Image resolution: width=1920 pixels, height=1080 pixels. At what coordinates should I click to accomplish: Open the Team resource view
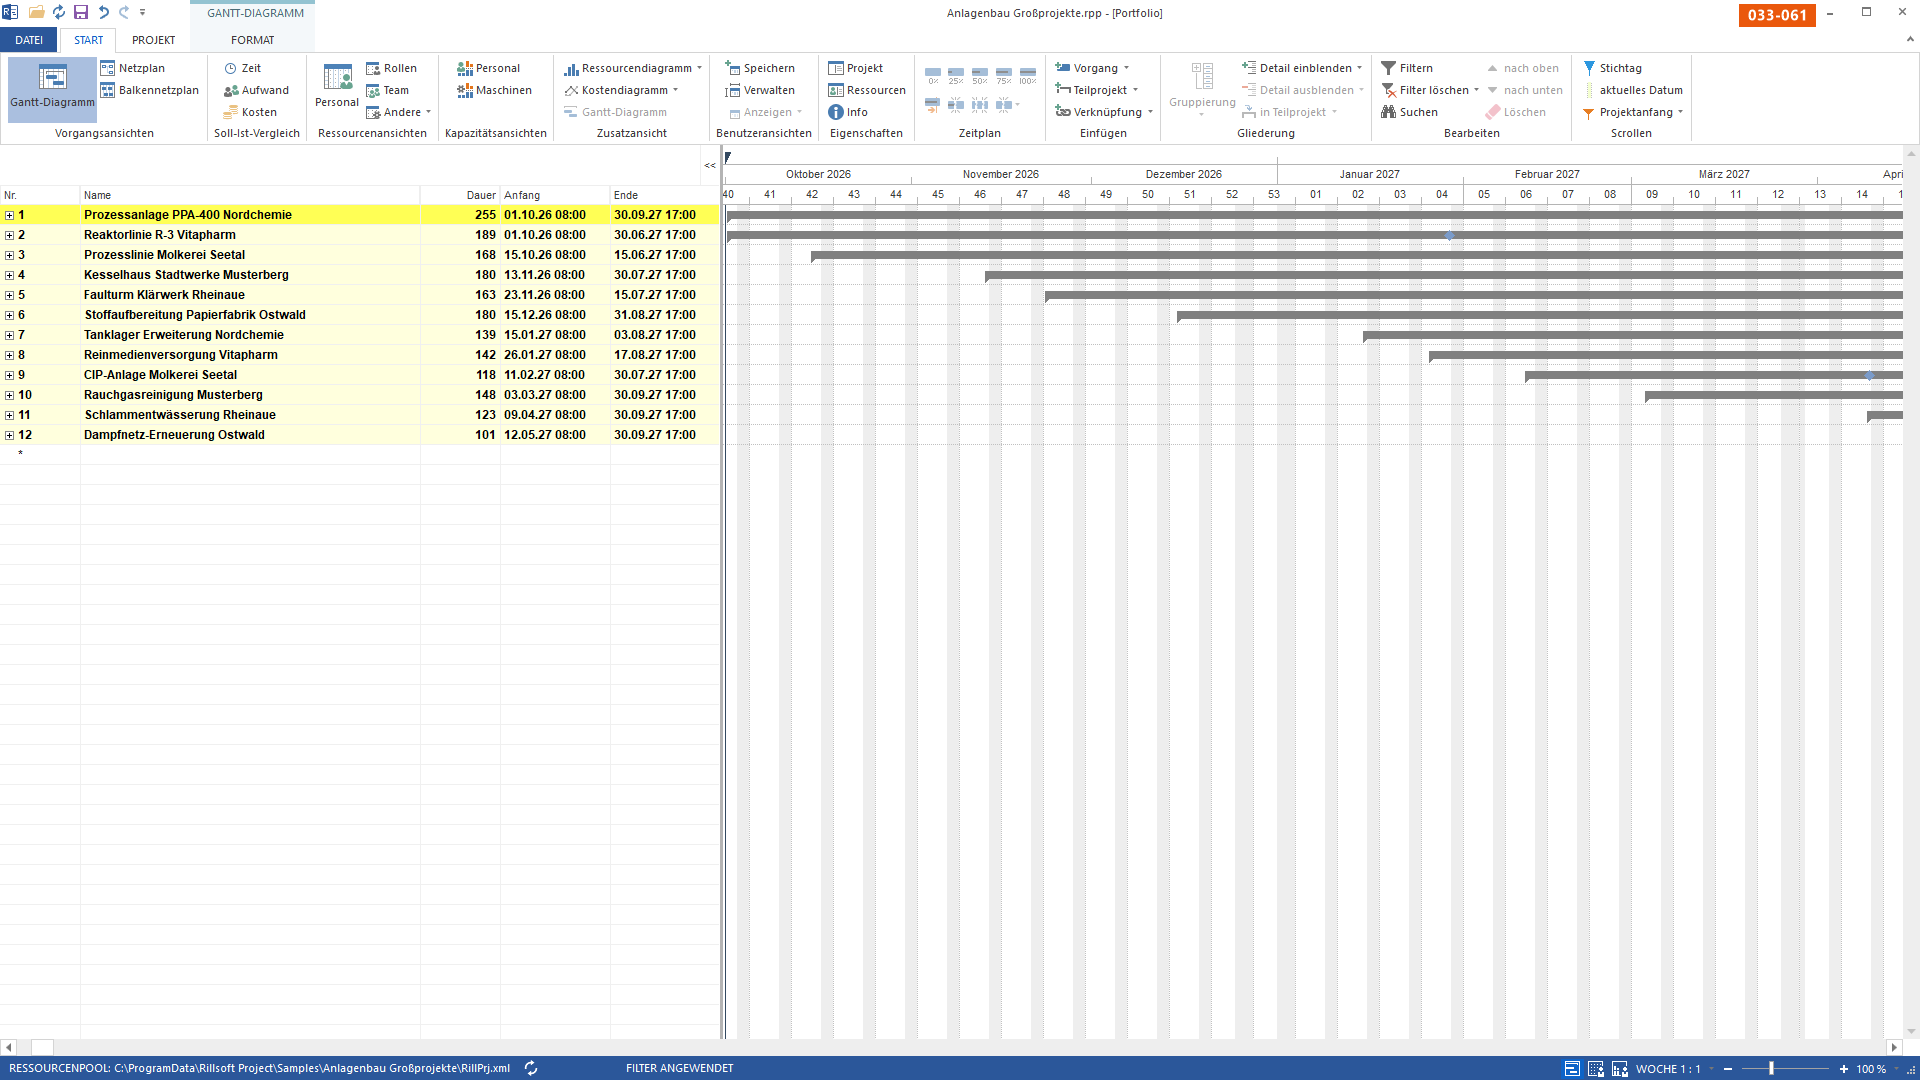click(387, 90)
